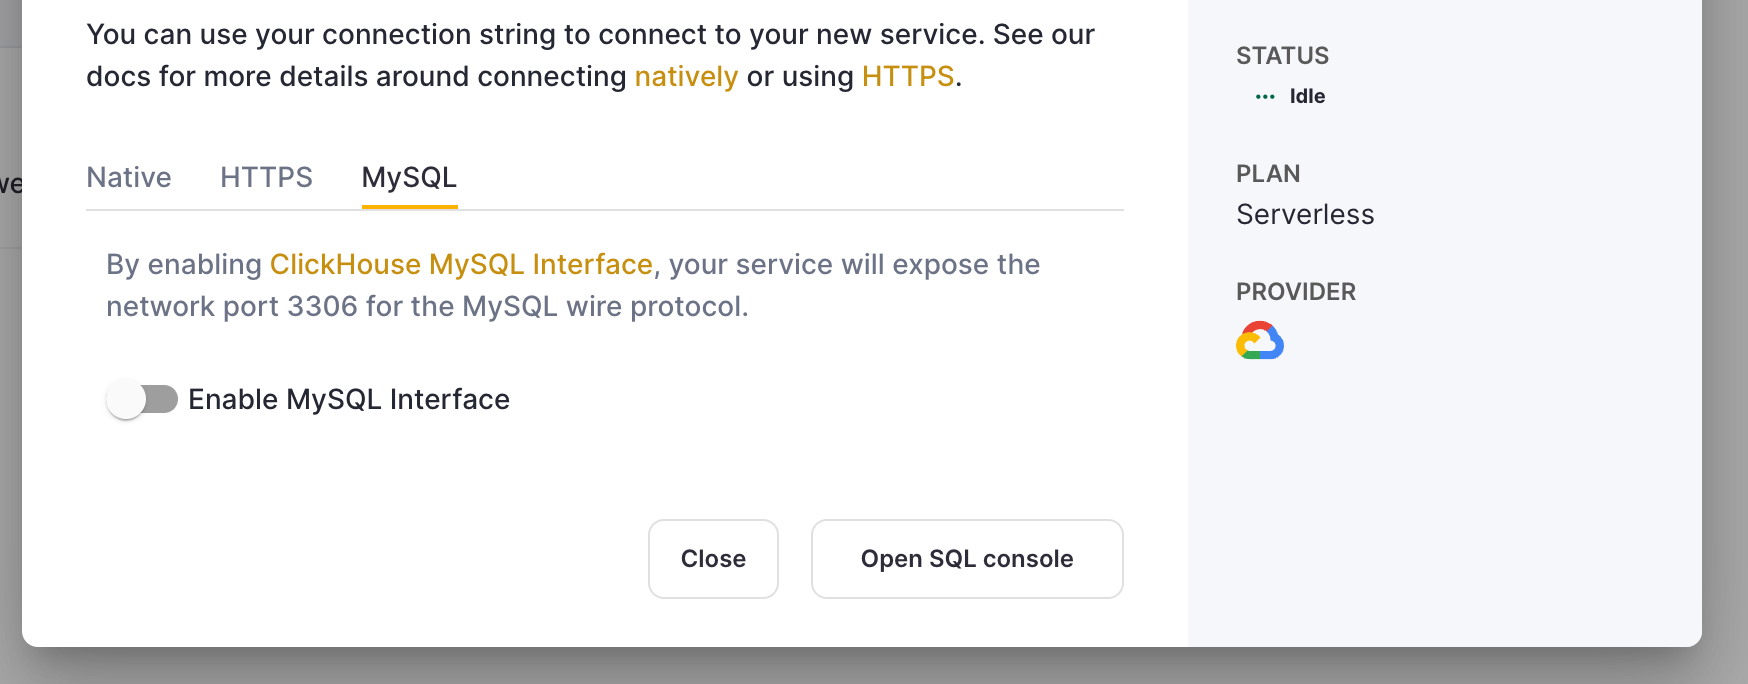Click the yellow underline beneath the MySQL tab
Image resolution: width=1748 pixels, height=684 pixels.
click(409, 207)
